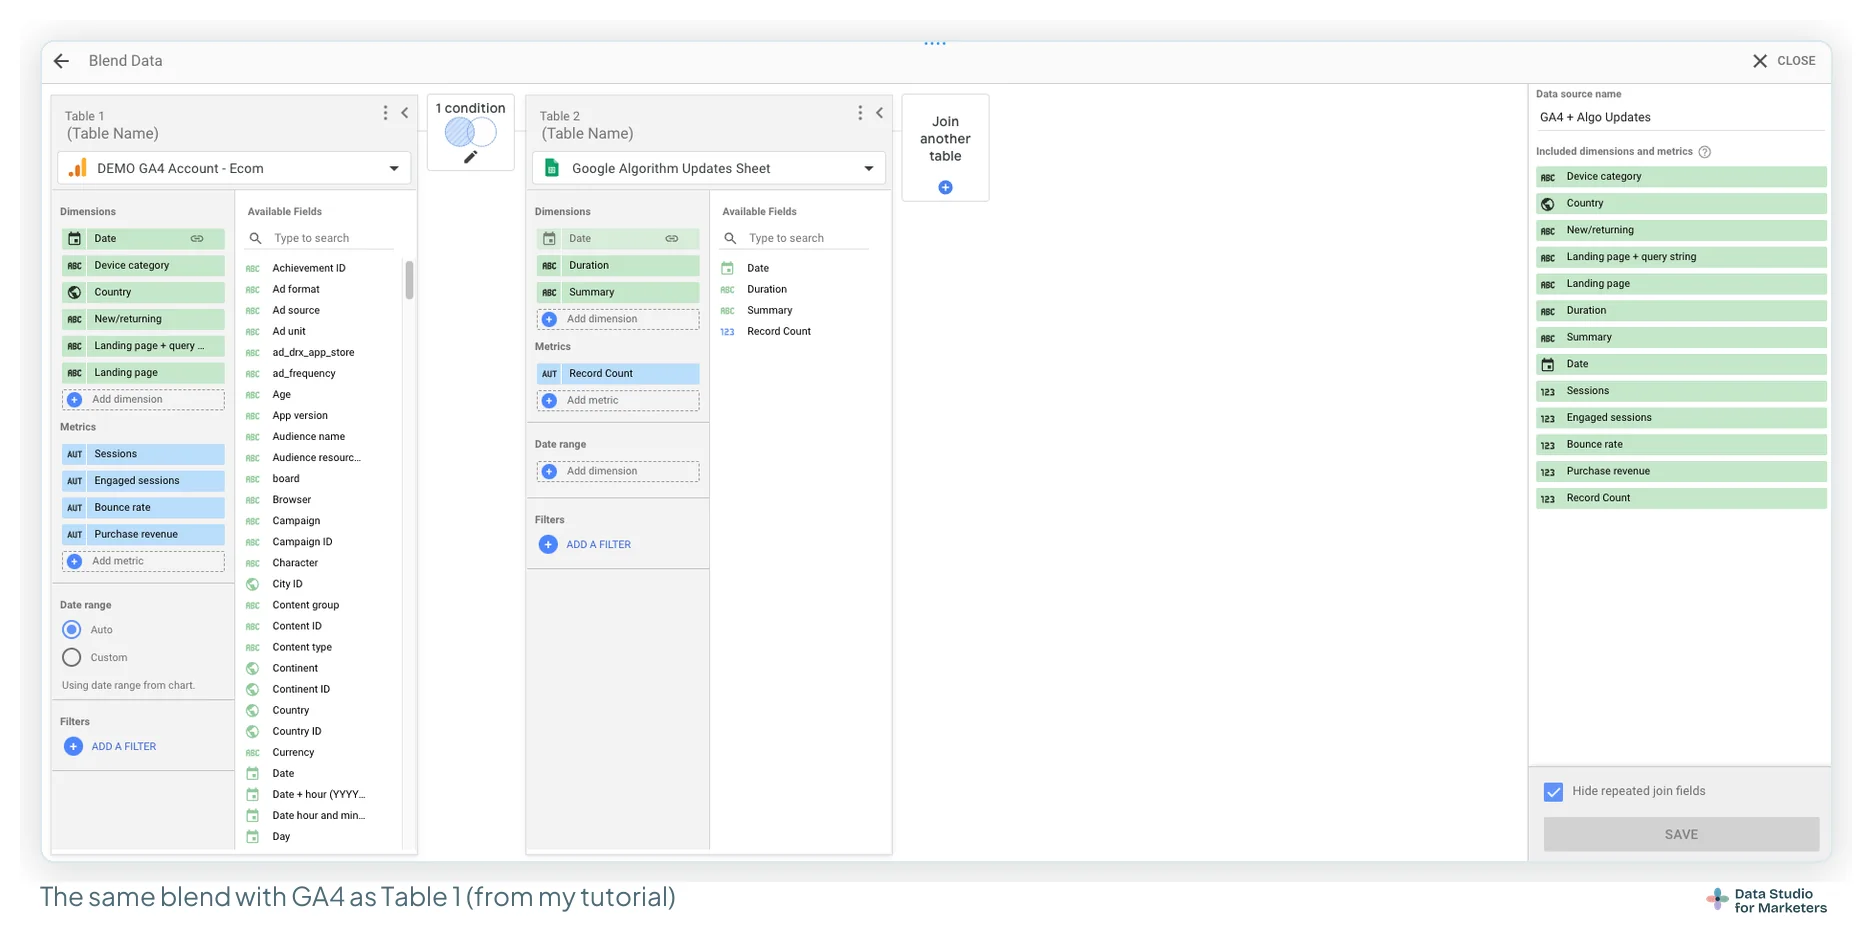Image resolution: width=1872 pixels, height=936 pixels.
Task: Click Add dimension in Table 1 Dimensions
Action: 143,400
